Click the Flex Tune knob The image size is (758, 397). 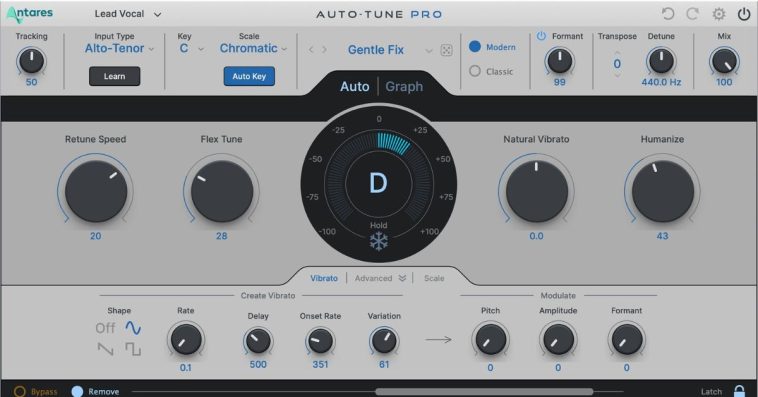(x=222, y=191)
